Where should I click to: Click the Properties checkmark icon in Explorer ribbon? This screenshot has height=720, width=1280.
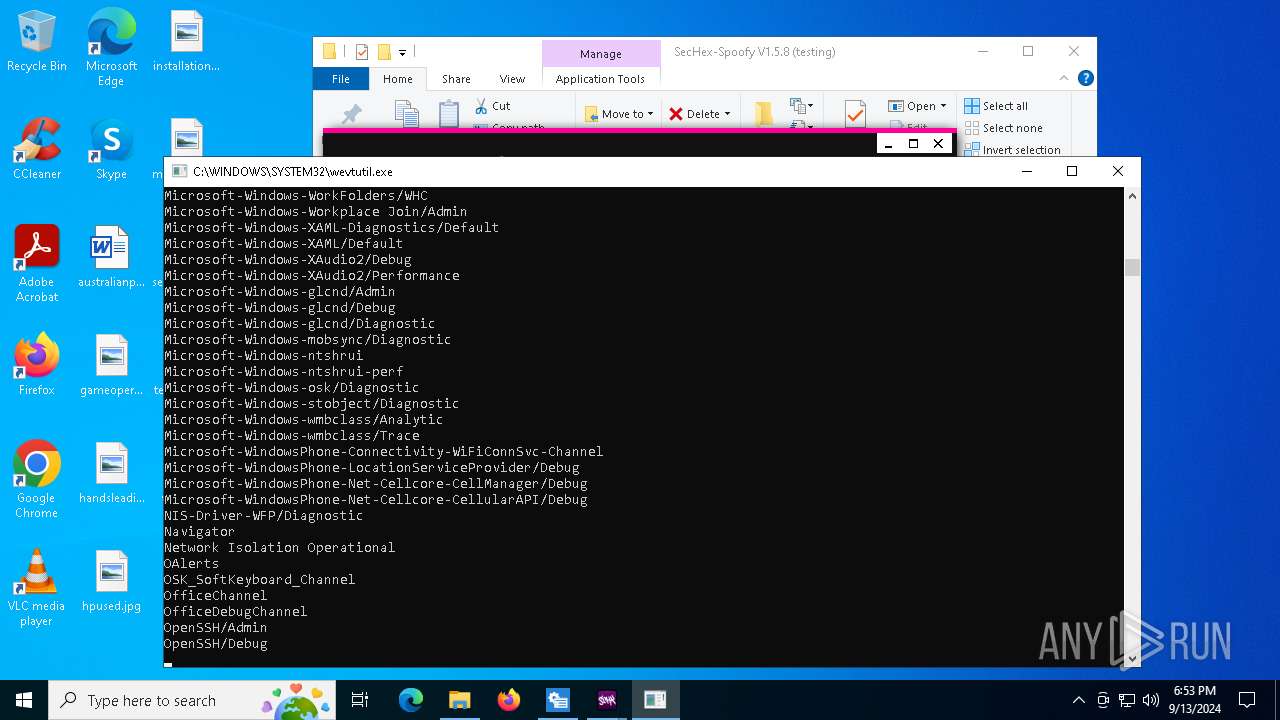[x=855, y=114]
